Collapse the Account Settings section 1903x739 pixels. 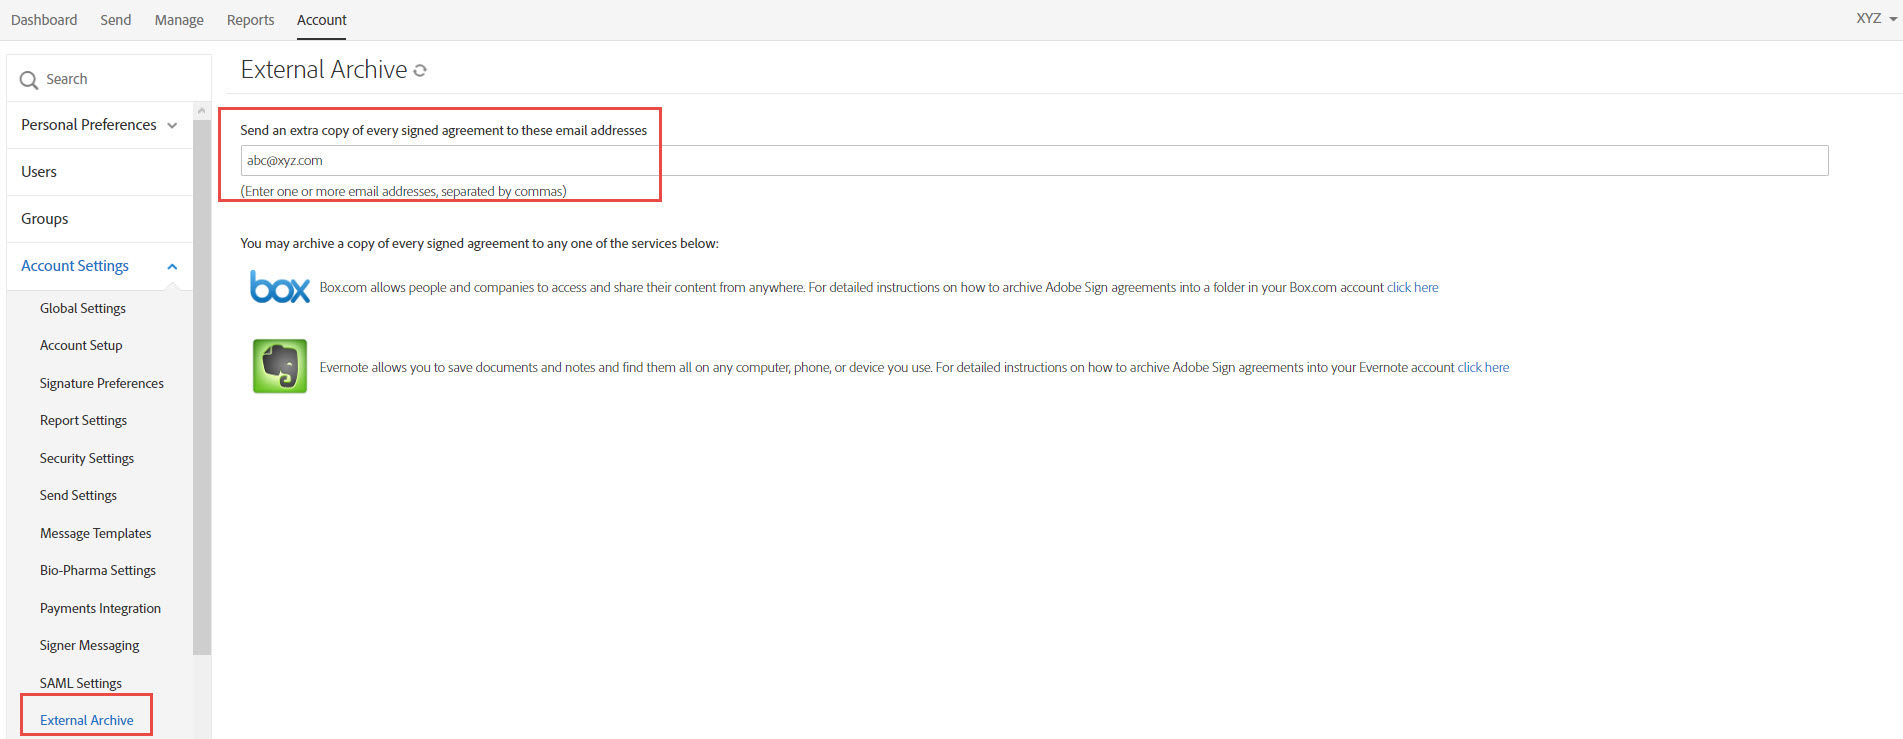pyautogui.click(x=172, y=267)
